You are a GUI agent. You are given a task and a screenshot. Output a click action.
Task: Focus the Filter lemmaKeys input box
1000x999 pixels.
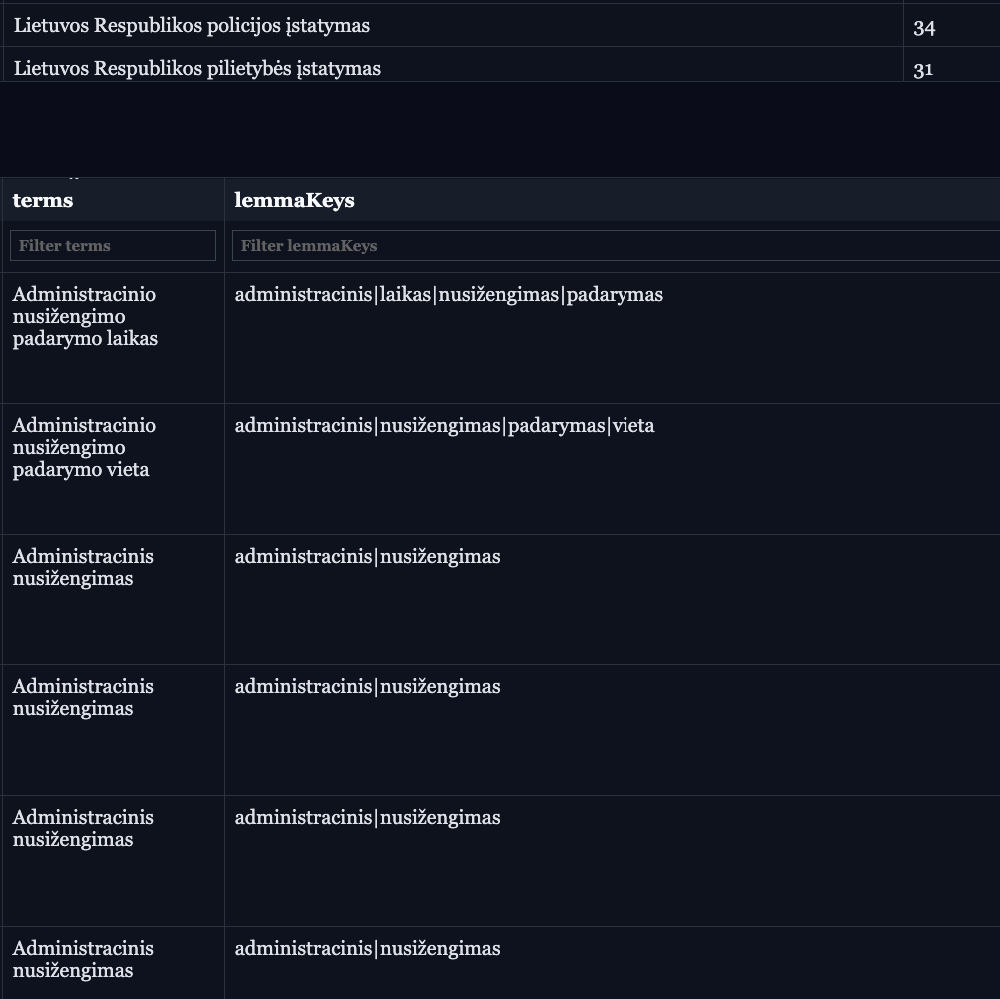coord(614,246)
